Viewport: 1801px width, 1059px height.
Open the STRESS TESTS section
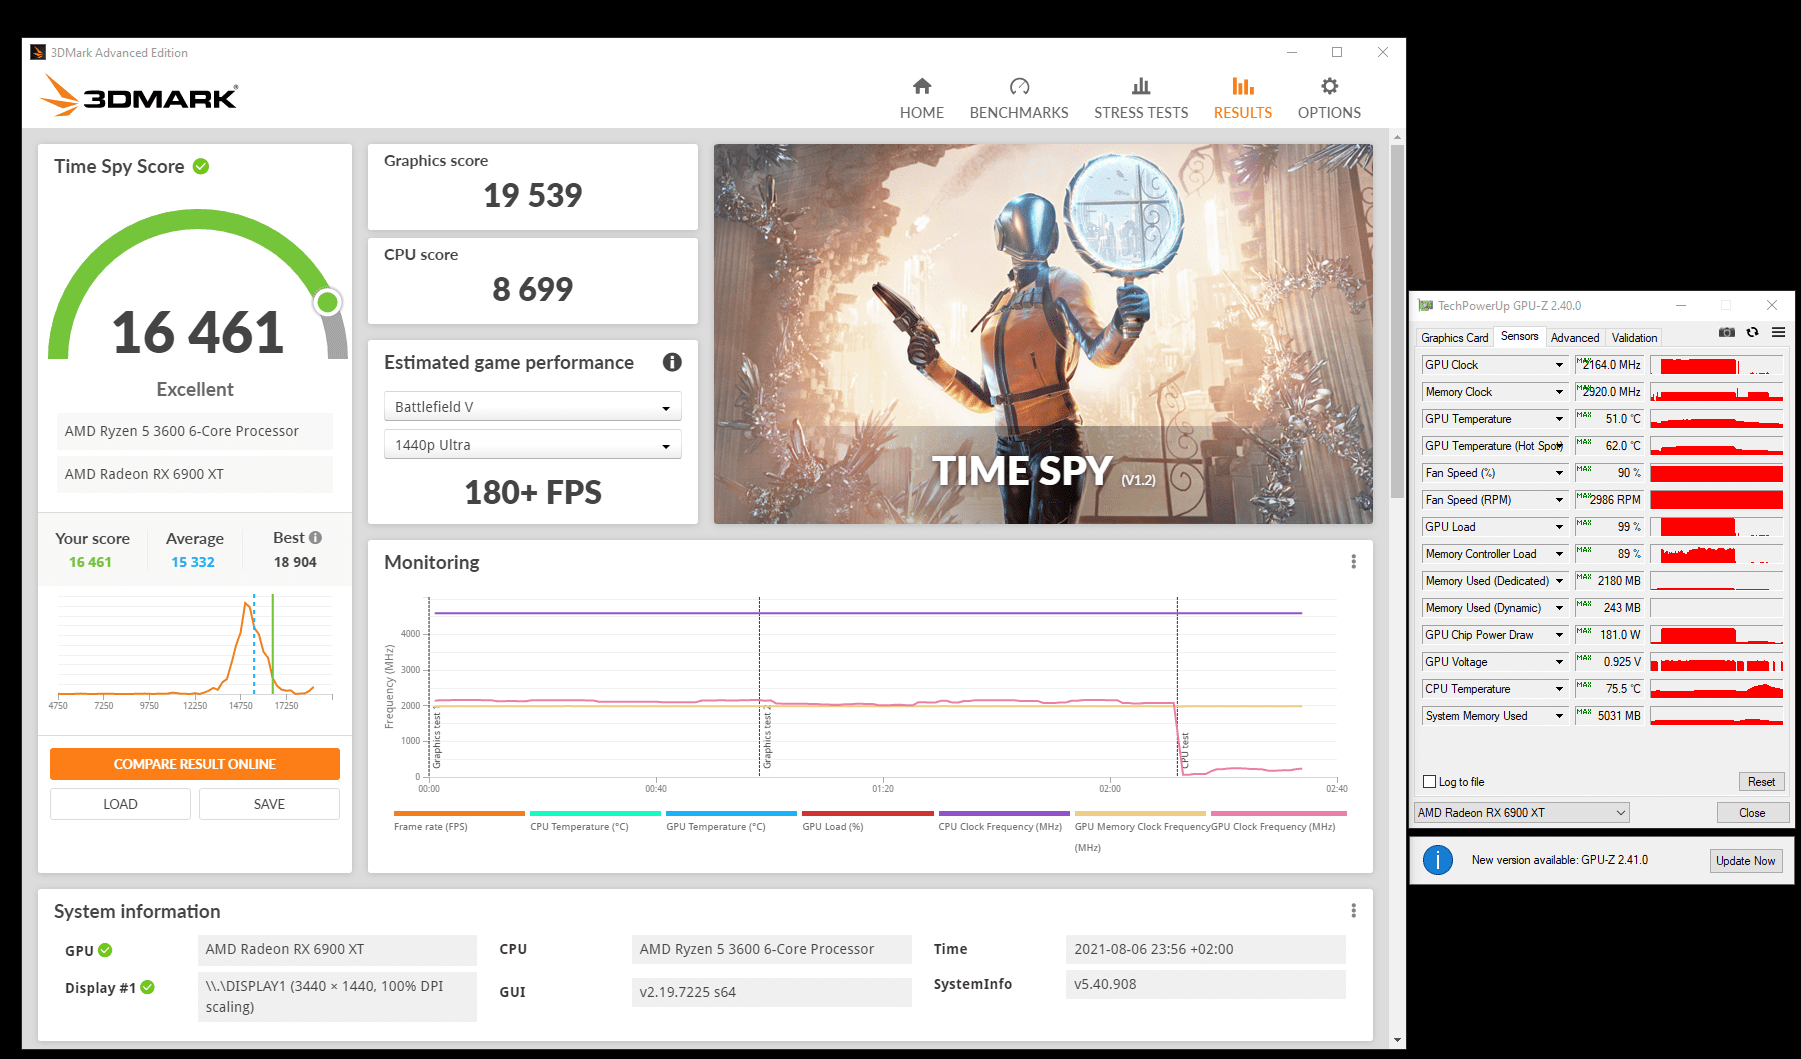[1141, 98]
